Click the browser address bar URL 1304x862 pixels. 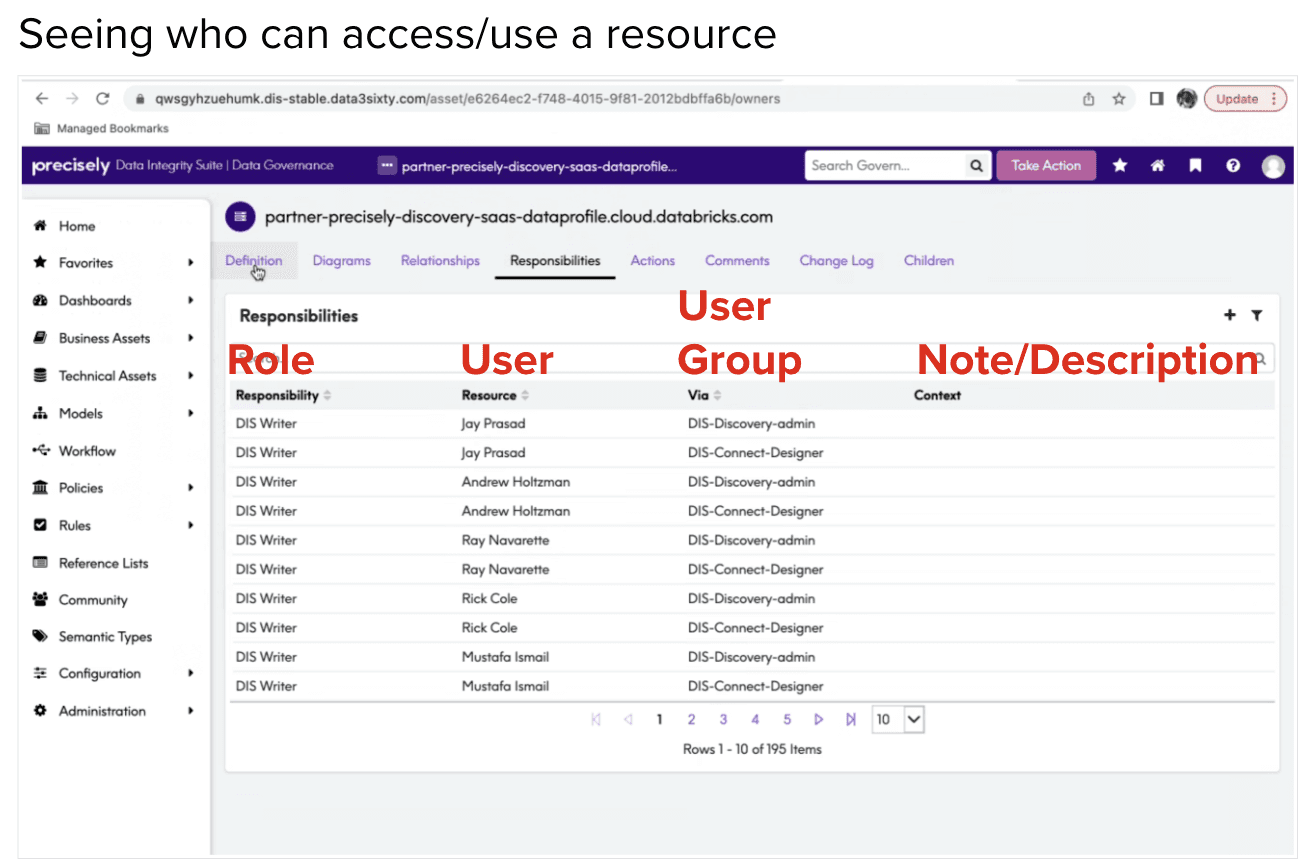[468, 99]
